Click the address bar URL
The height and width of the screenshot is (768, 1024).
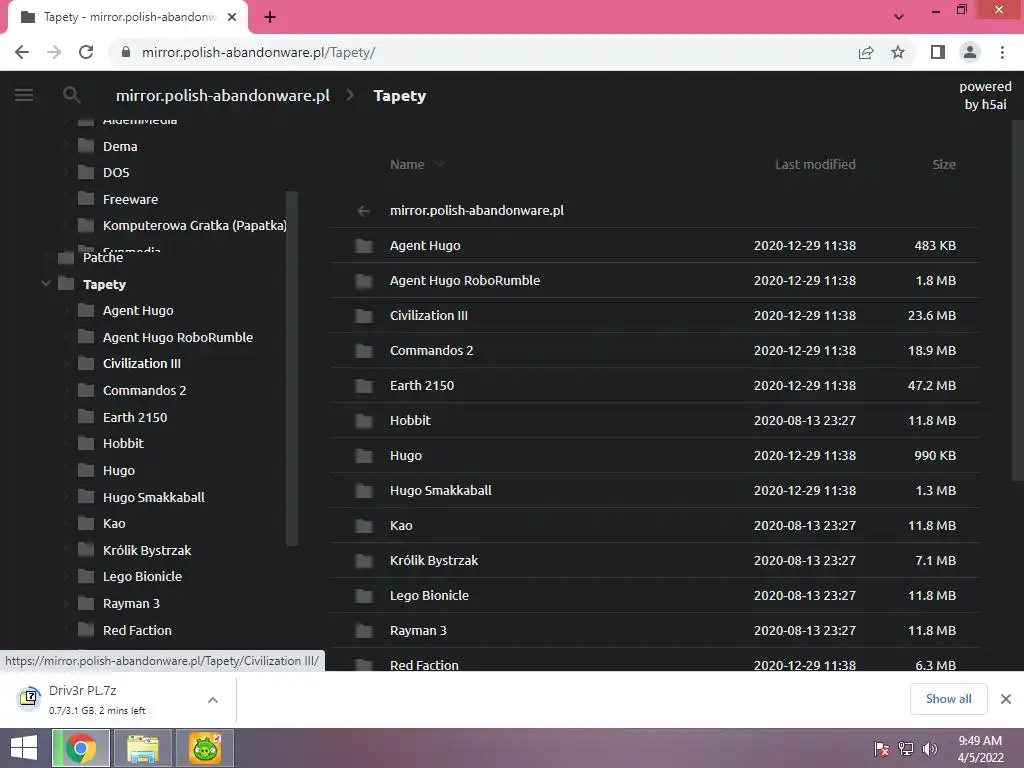[259, 52]
